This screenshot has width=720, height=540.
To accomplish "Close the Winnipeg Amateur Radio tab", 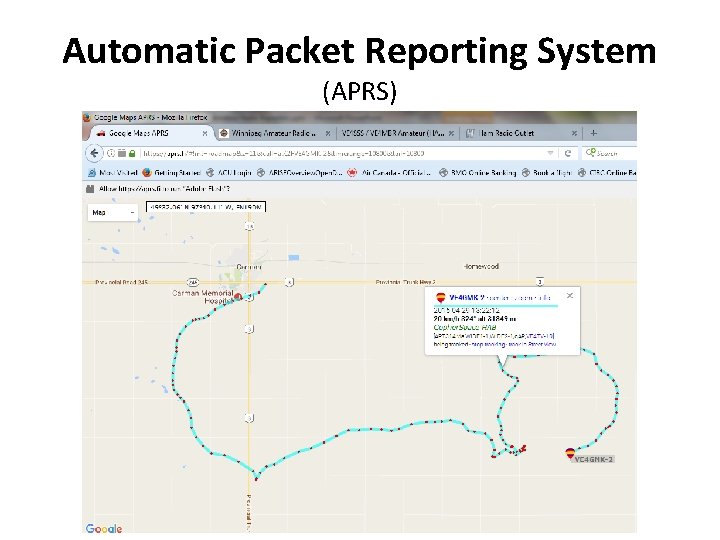I will tap(328, 133).
